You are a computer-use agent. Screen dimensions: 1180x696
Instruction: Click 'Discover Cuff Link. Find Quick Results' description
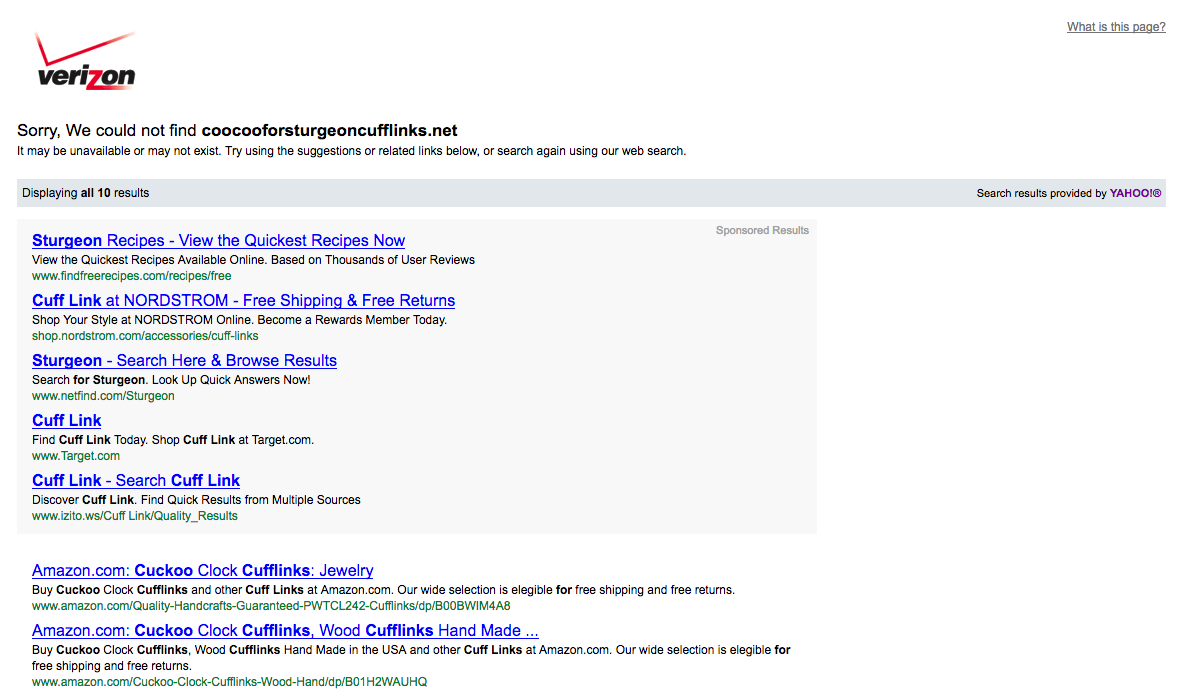196,500
